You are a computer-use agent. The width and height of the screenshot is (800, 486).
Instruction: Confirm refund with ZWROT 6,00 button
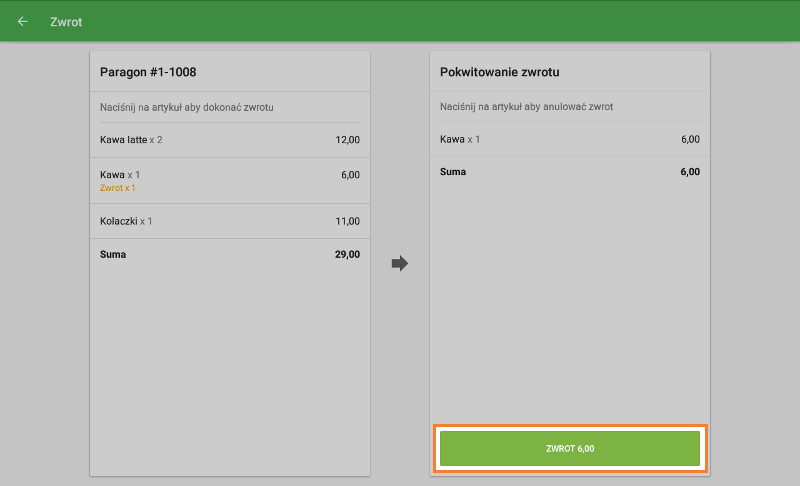coord(570,448)
